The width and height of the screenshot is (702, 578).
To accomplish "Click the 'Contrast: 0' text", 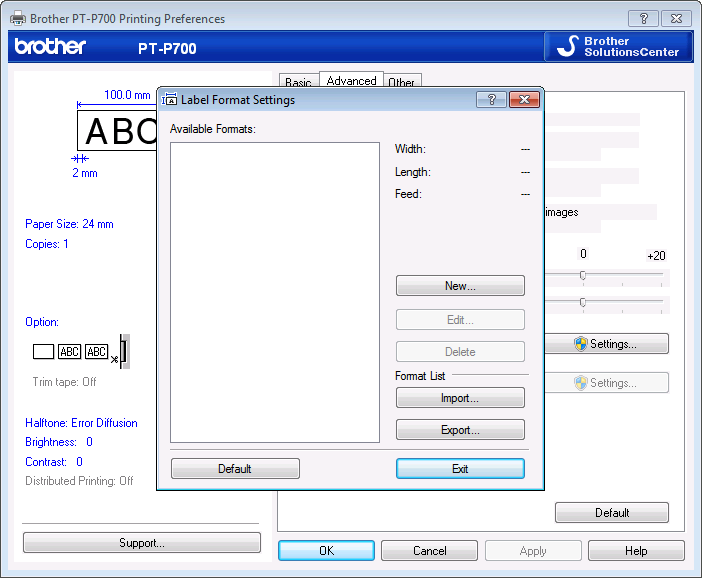I will click(54, 462).
